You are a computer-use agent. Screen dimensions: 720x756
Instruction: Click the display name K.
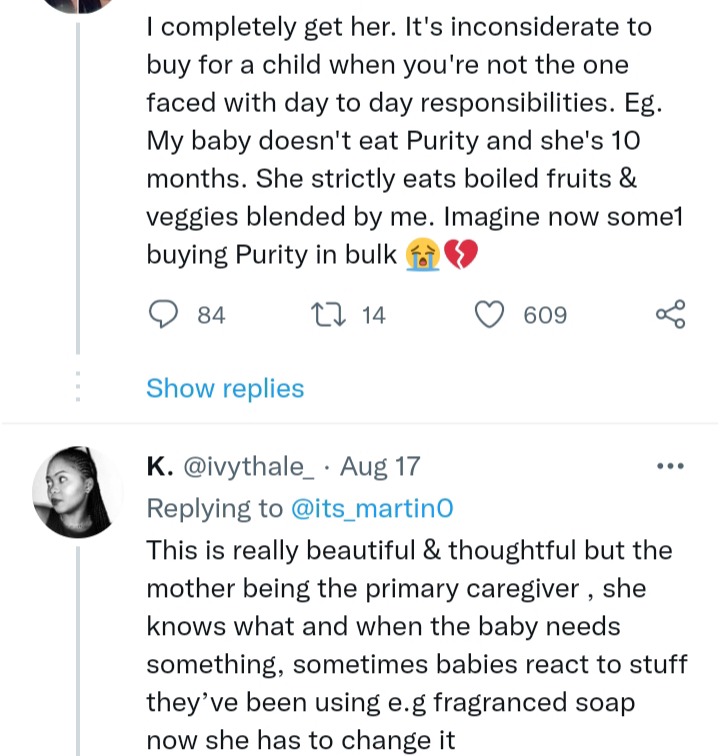coord(160,466)
